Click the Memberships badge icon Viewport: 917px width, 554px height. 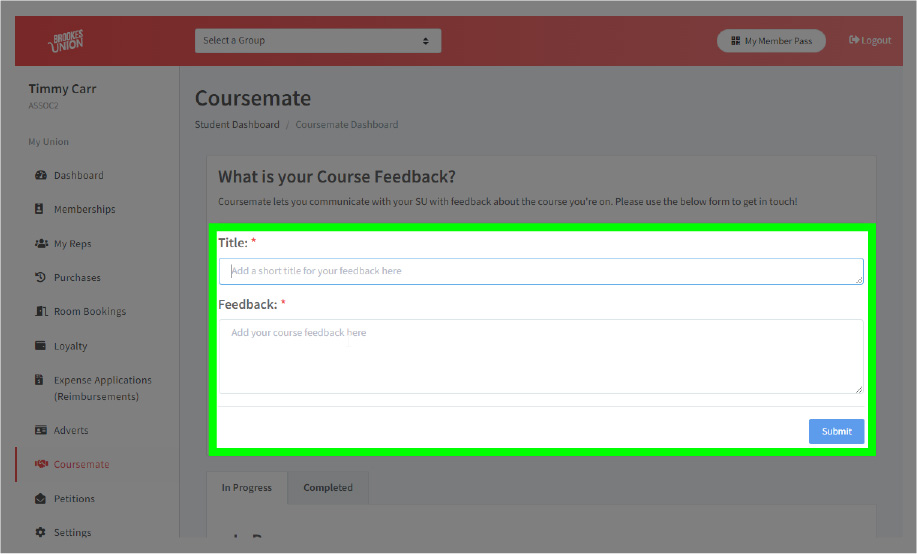(x=41, y=210)
